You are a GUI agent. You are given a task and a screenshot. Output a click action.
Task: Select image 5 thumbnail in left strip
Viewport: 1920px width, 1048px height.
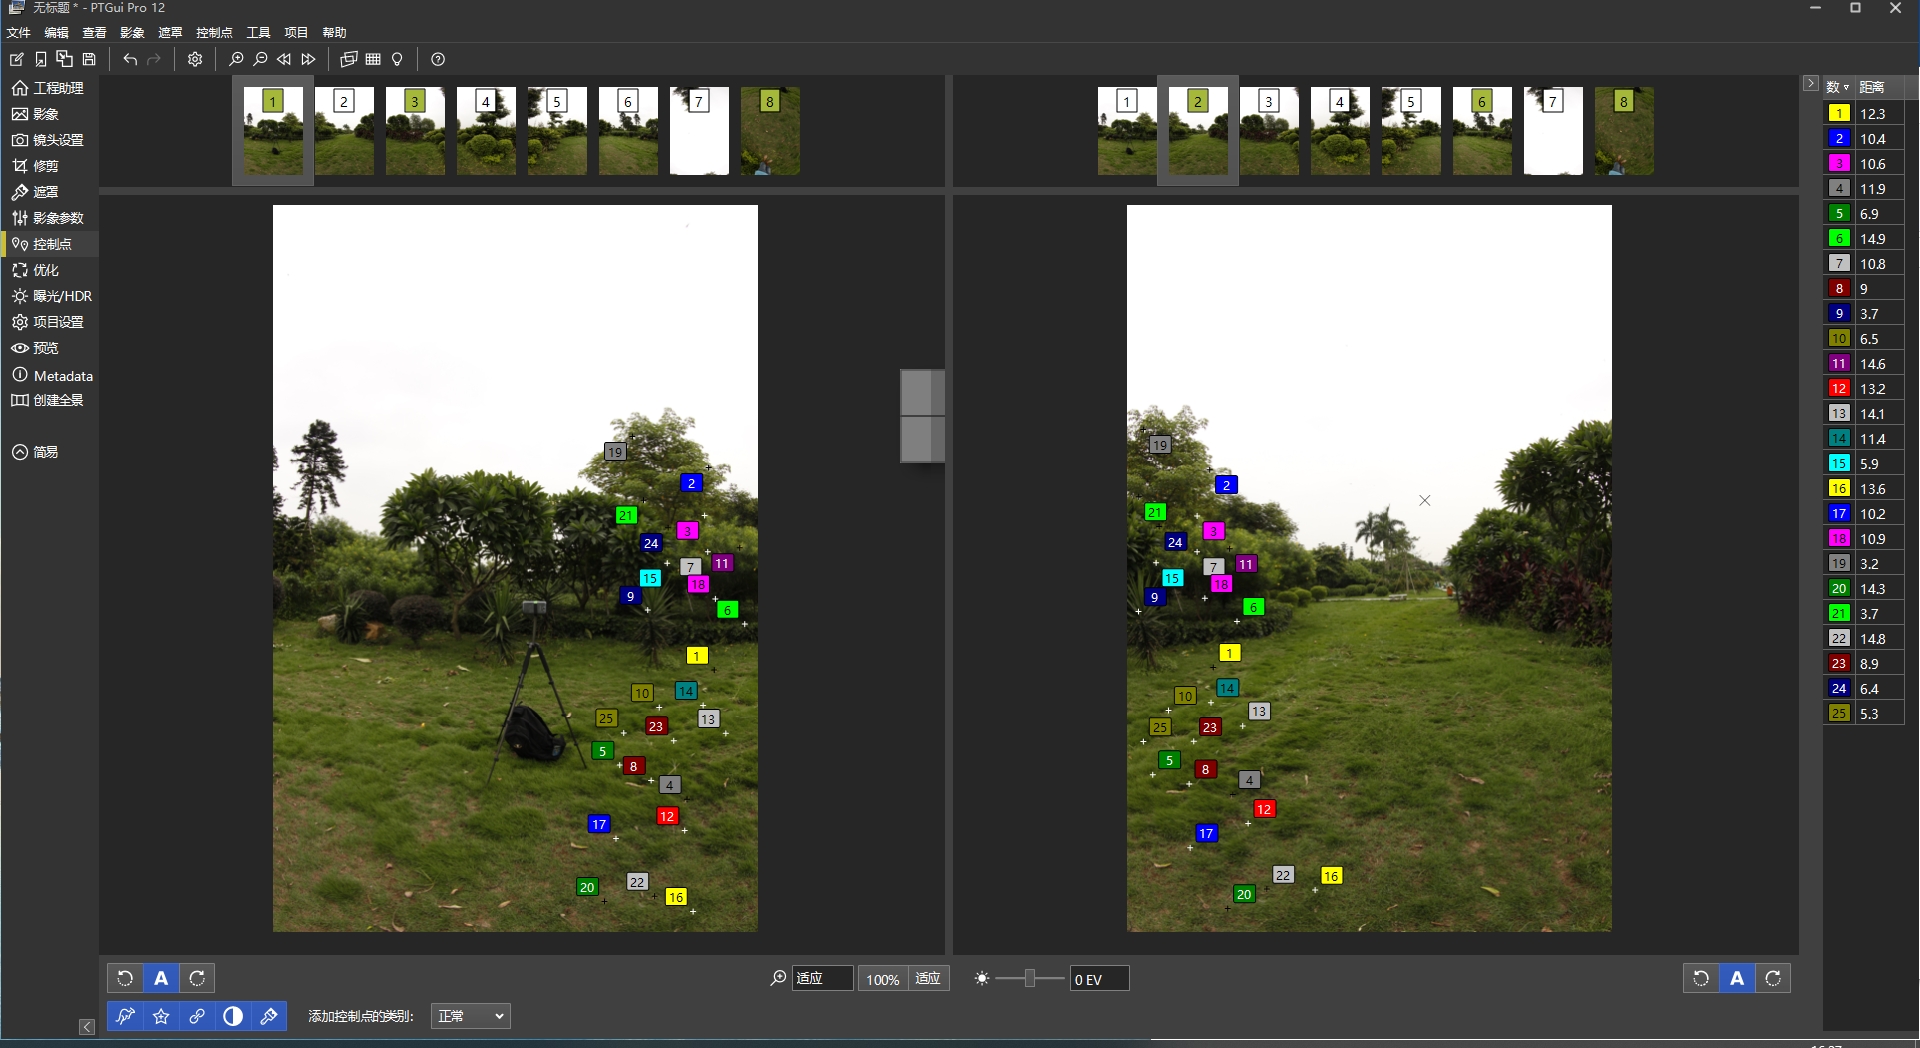point(557,131)
